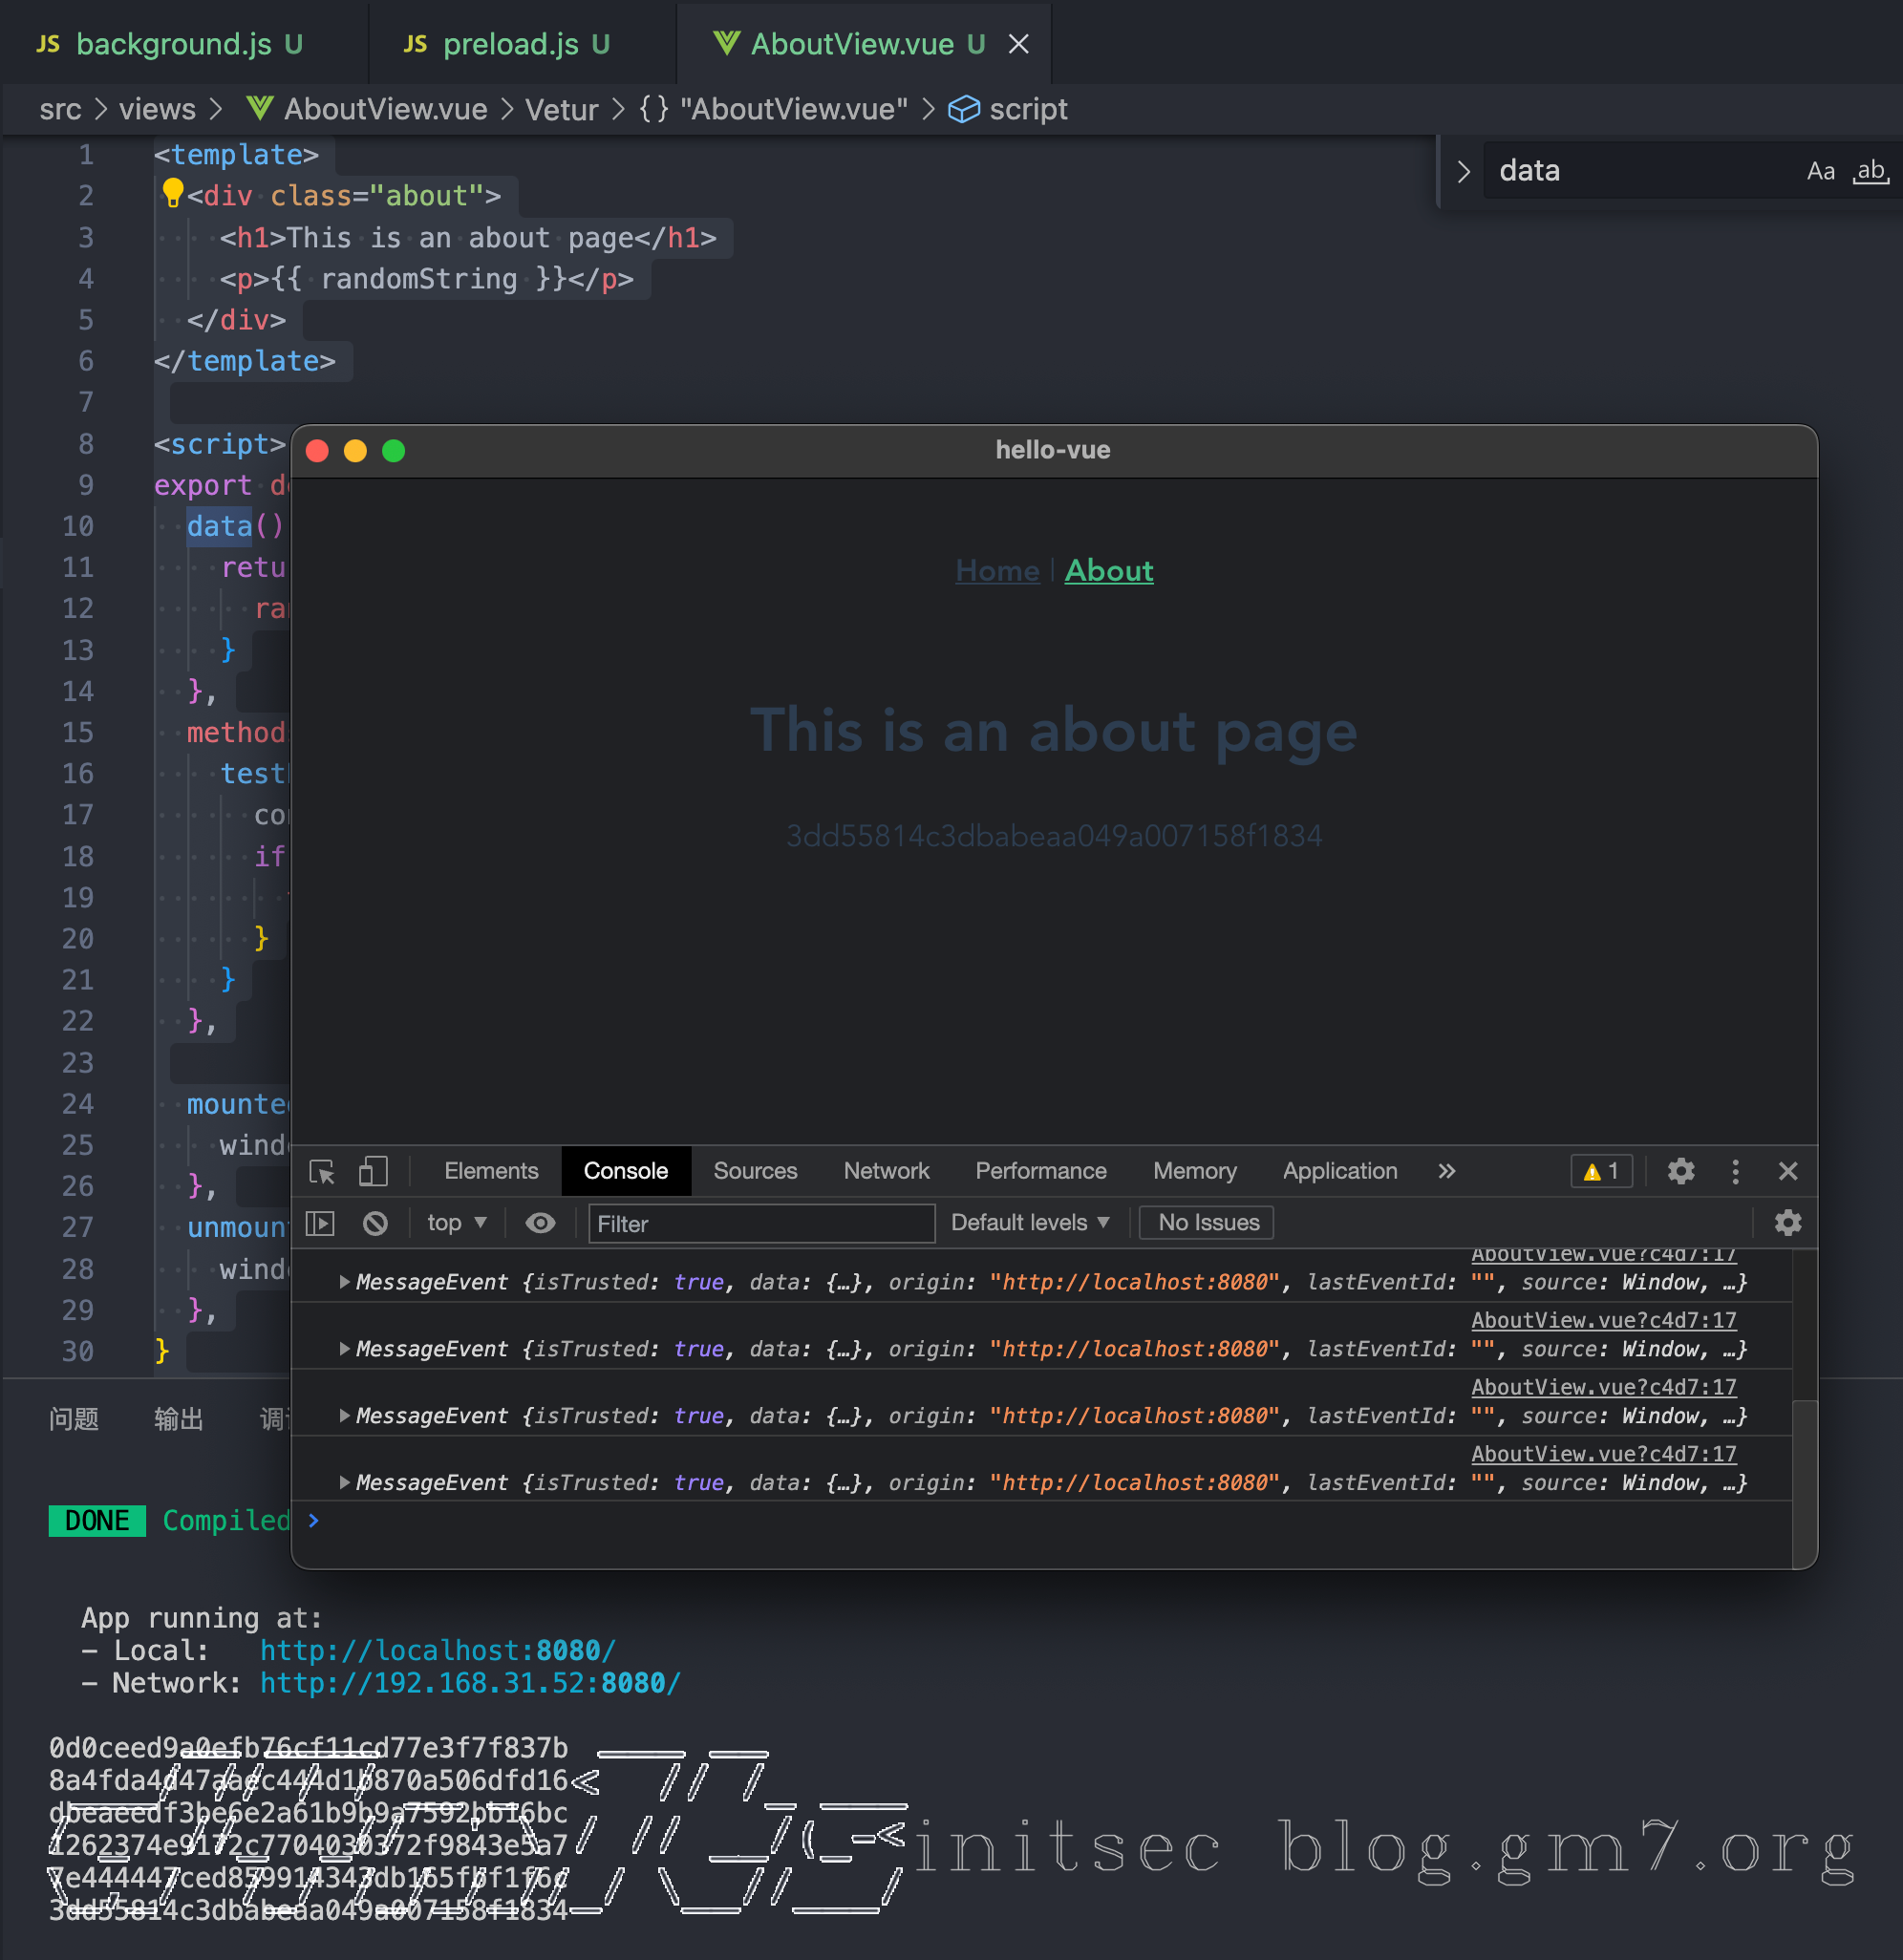Toggle the device toolbar icon

pos(373,1171)
